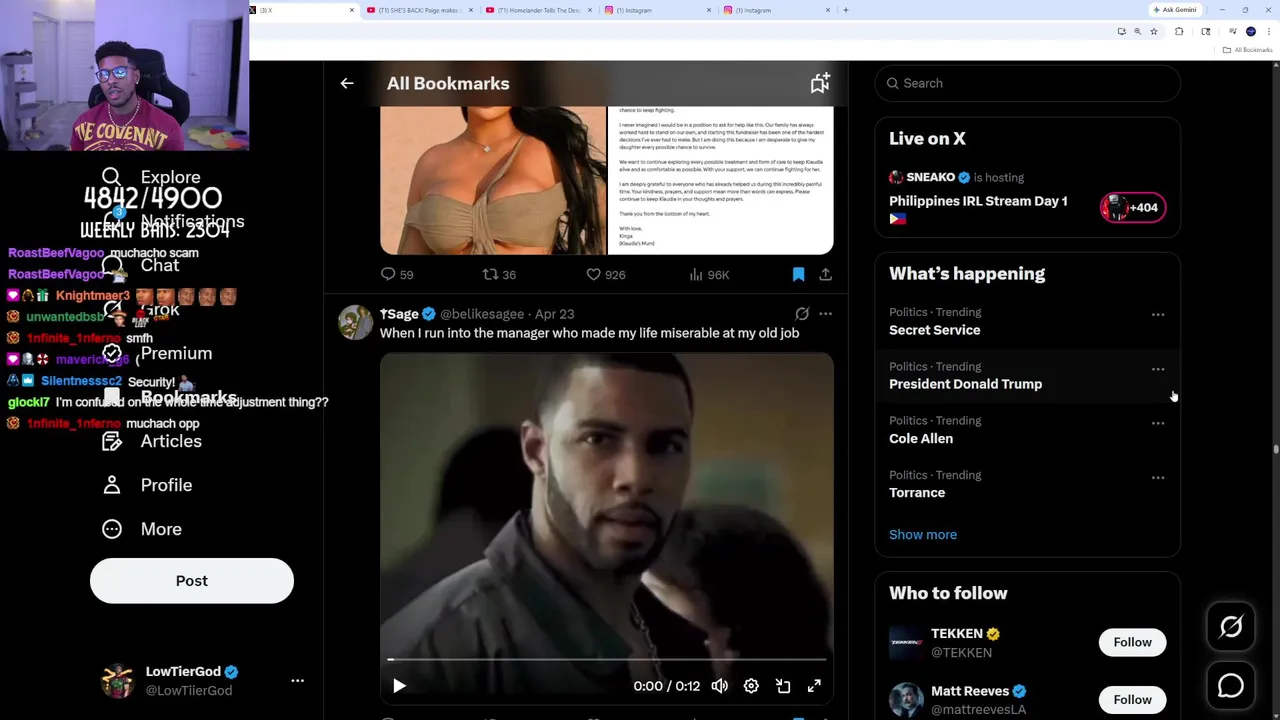Open the TEKKEN profile avatar
Image resolution: width=1280 pixels, height=720 pixels.
pyautogui.click(x=906, y=642)
